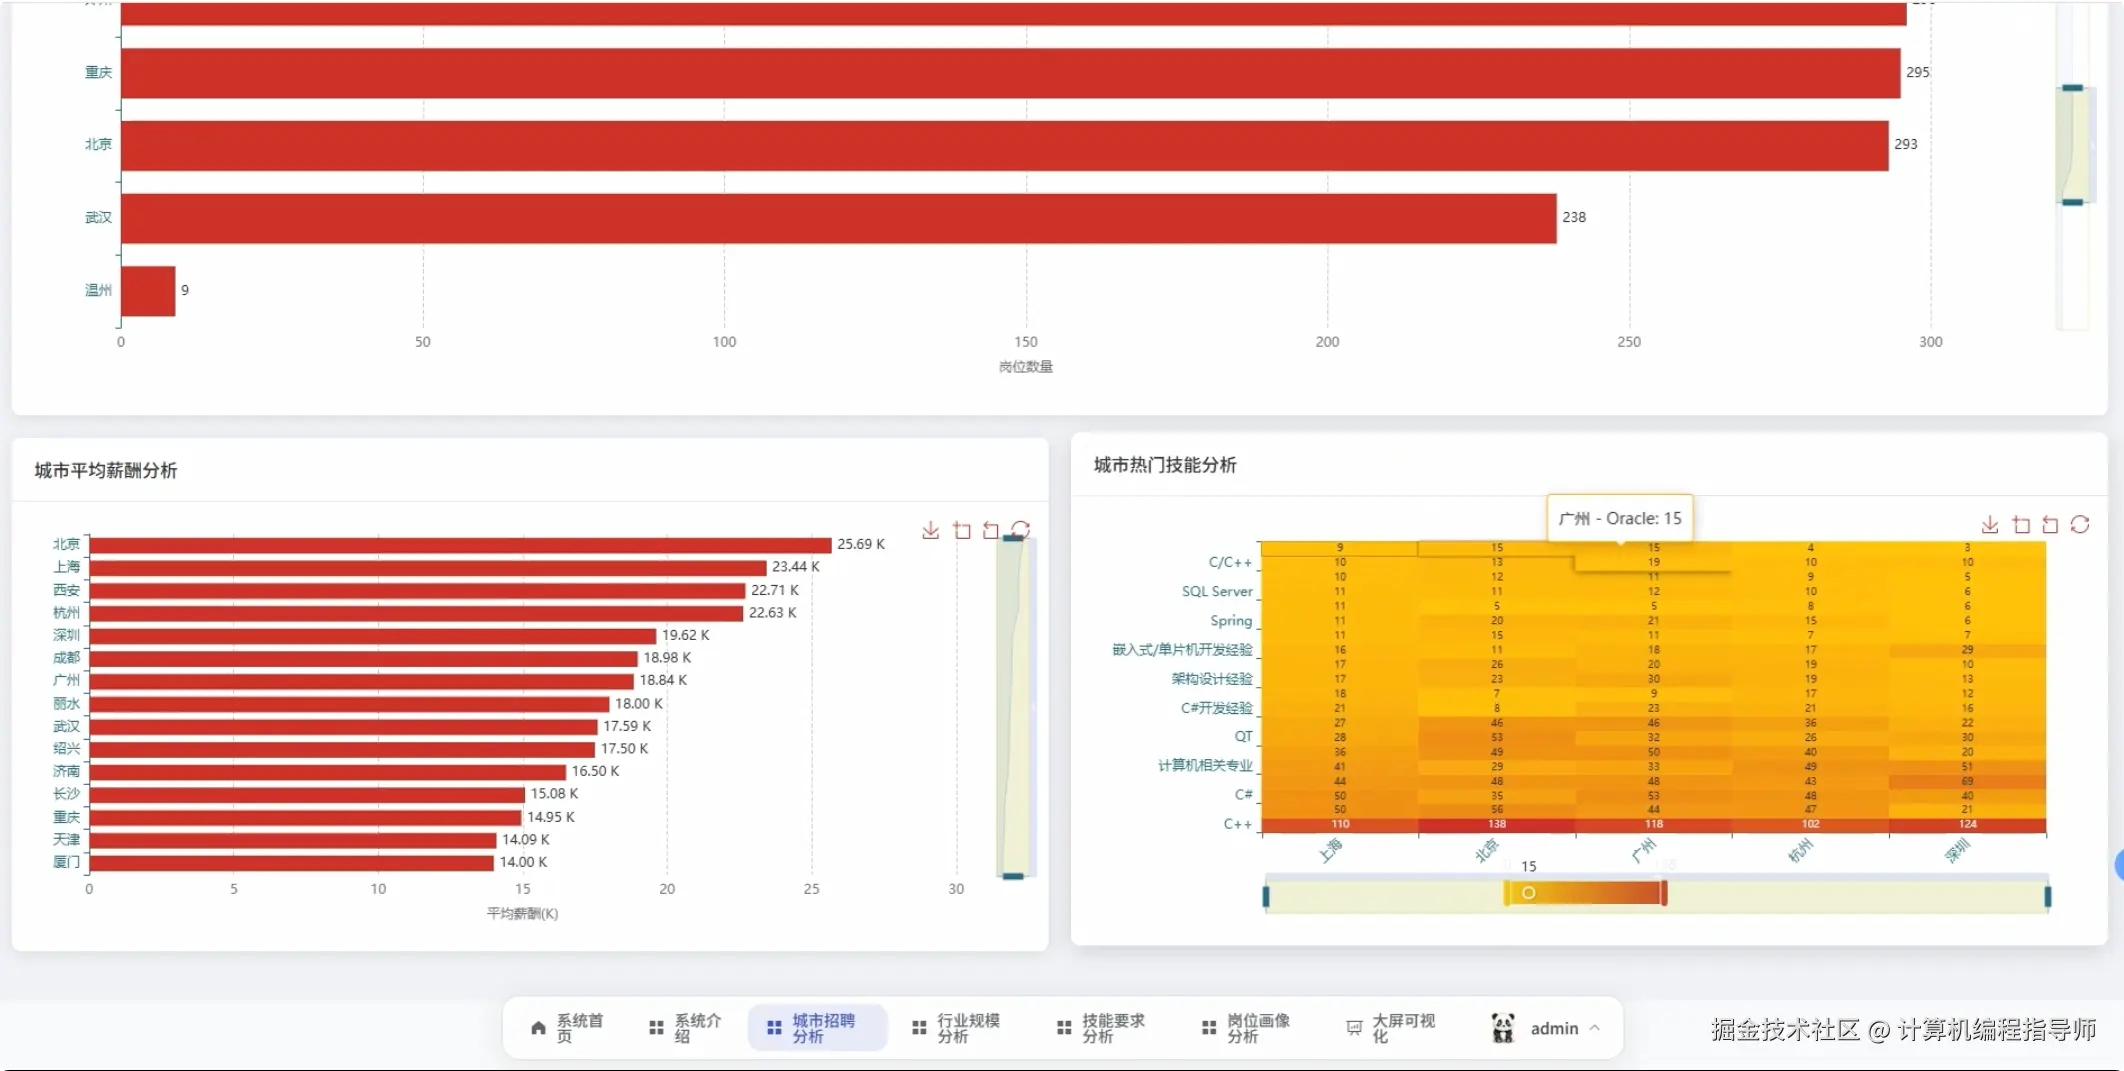This screenshot has height=1071, width=2124.
Task: Click top handle of job count chart zoom
Action: pyautogui.click(x=2073, y=88)
